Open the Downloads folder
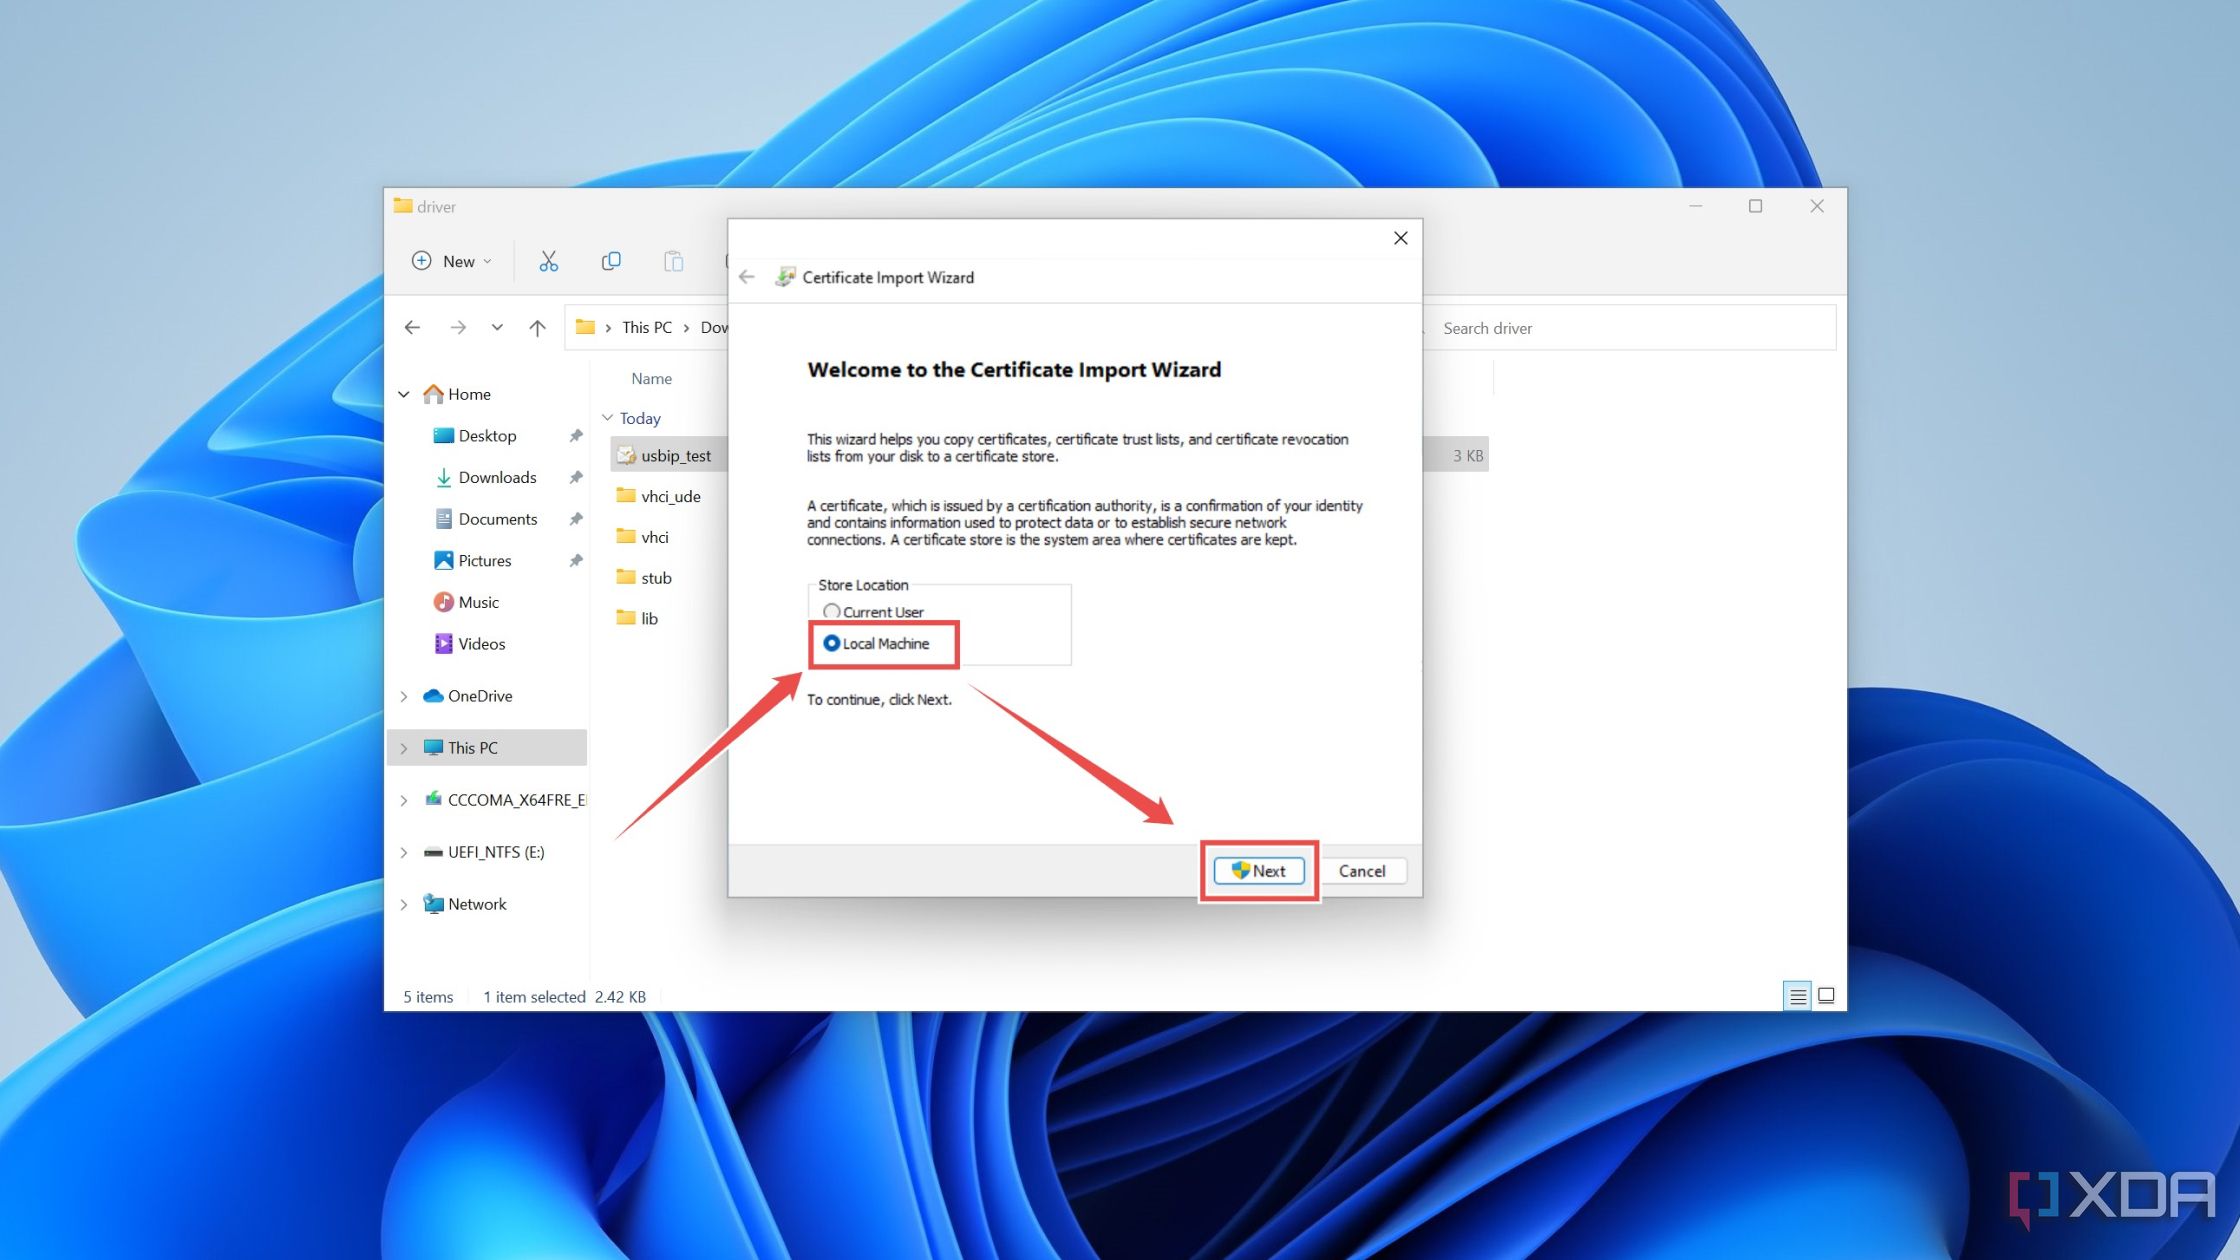The width and height of the screenshot is (2240, 1260). click(x=498, y=477)
